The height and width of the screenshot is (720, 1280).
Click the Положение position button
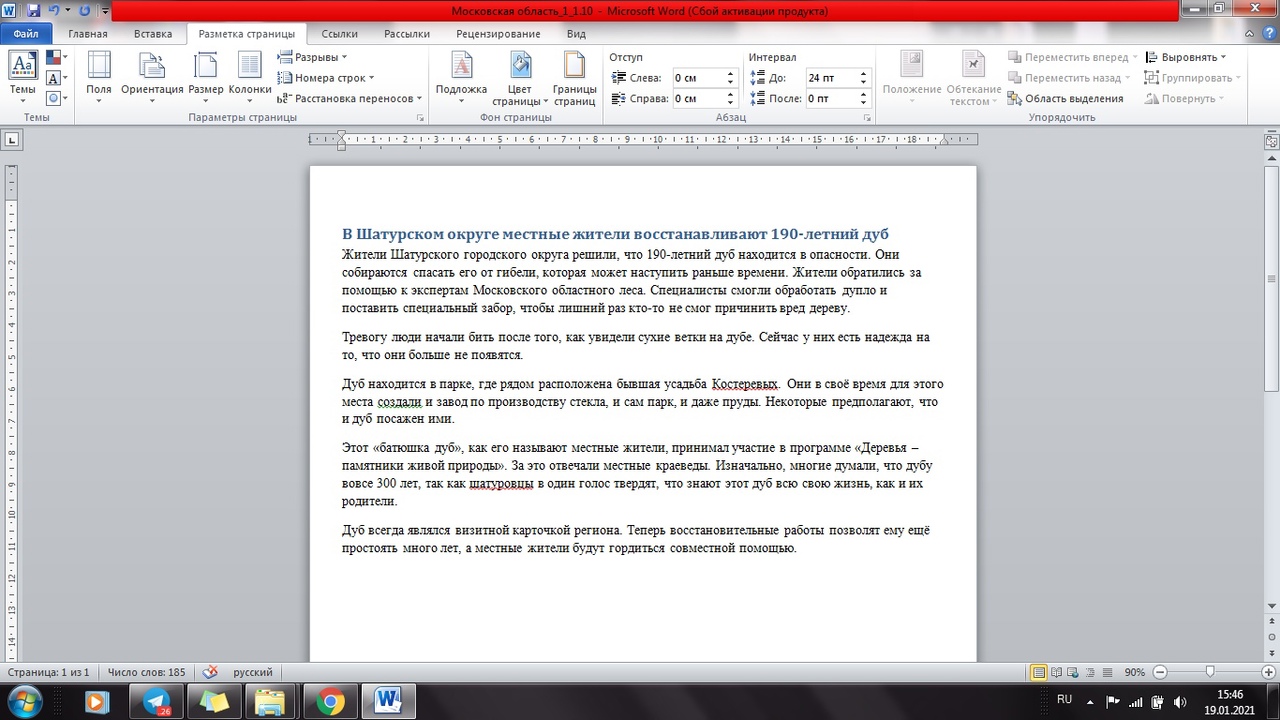pos(911,77)
